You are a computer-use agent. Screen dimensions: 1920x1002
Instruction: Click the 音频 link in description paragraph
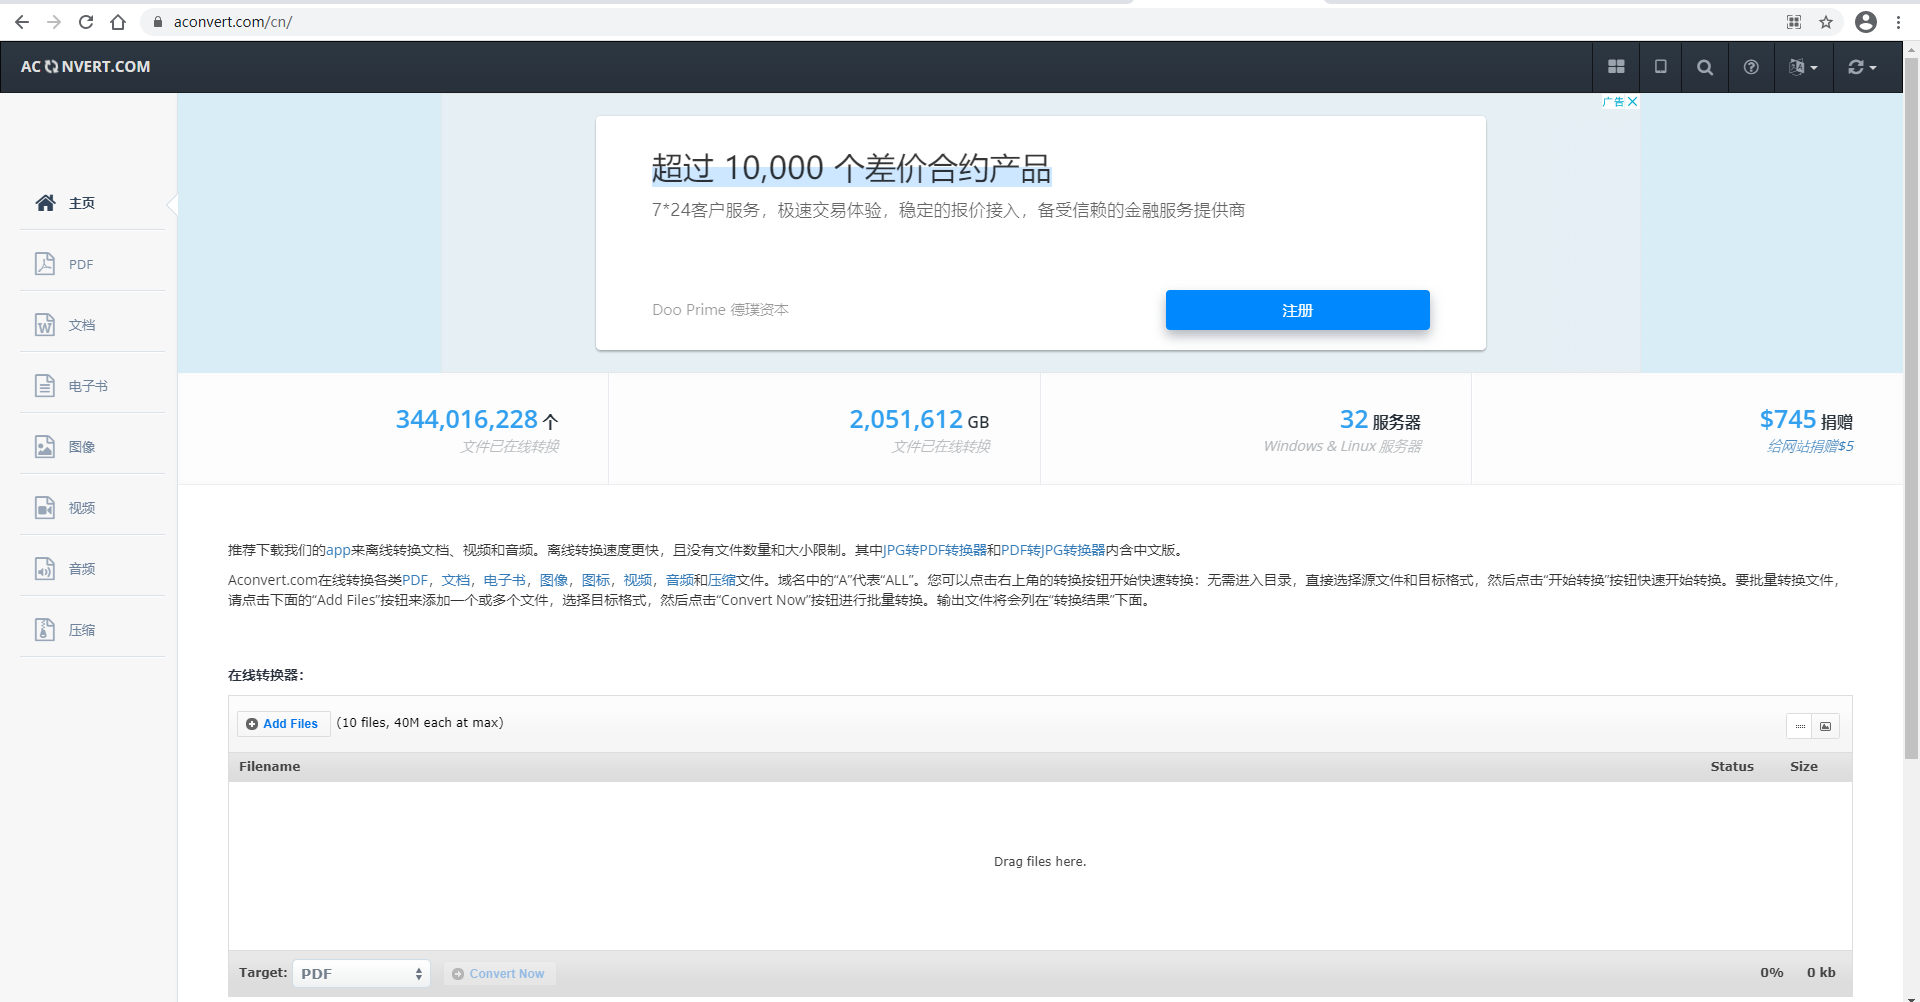click(679, 580)
